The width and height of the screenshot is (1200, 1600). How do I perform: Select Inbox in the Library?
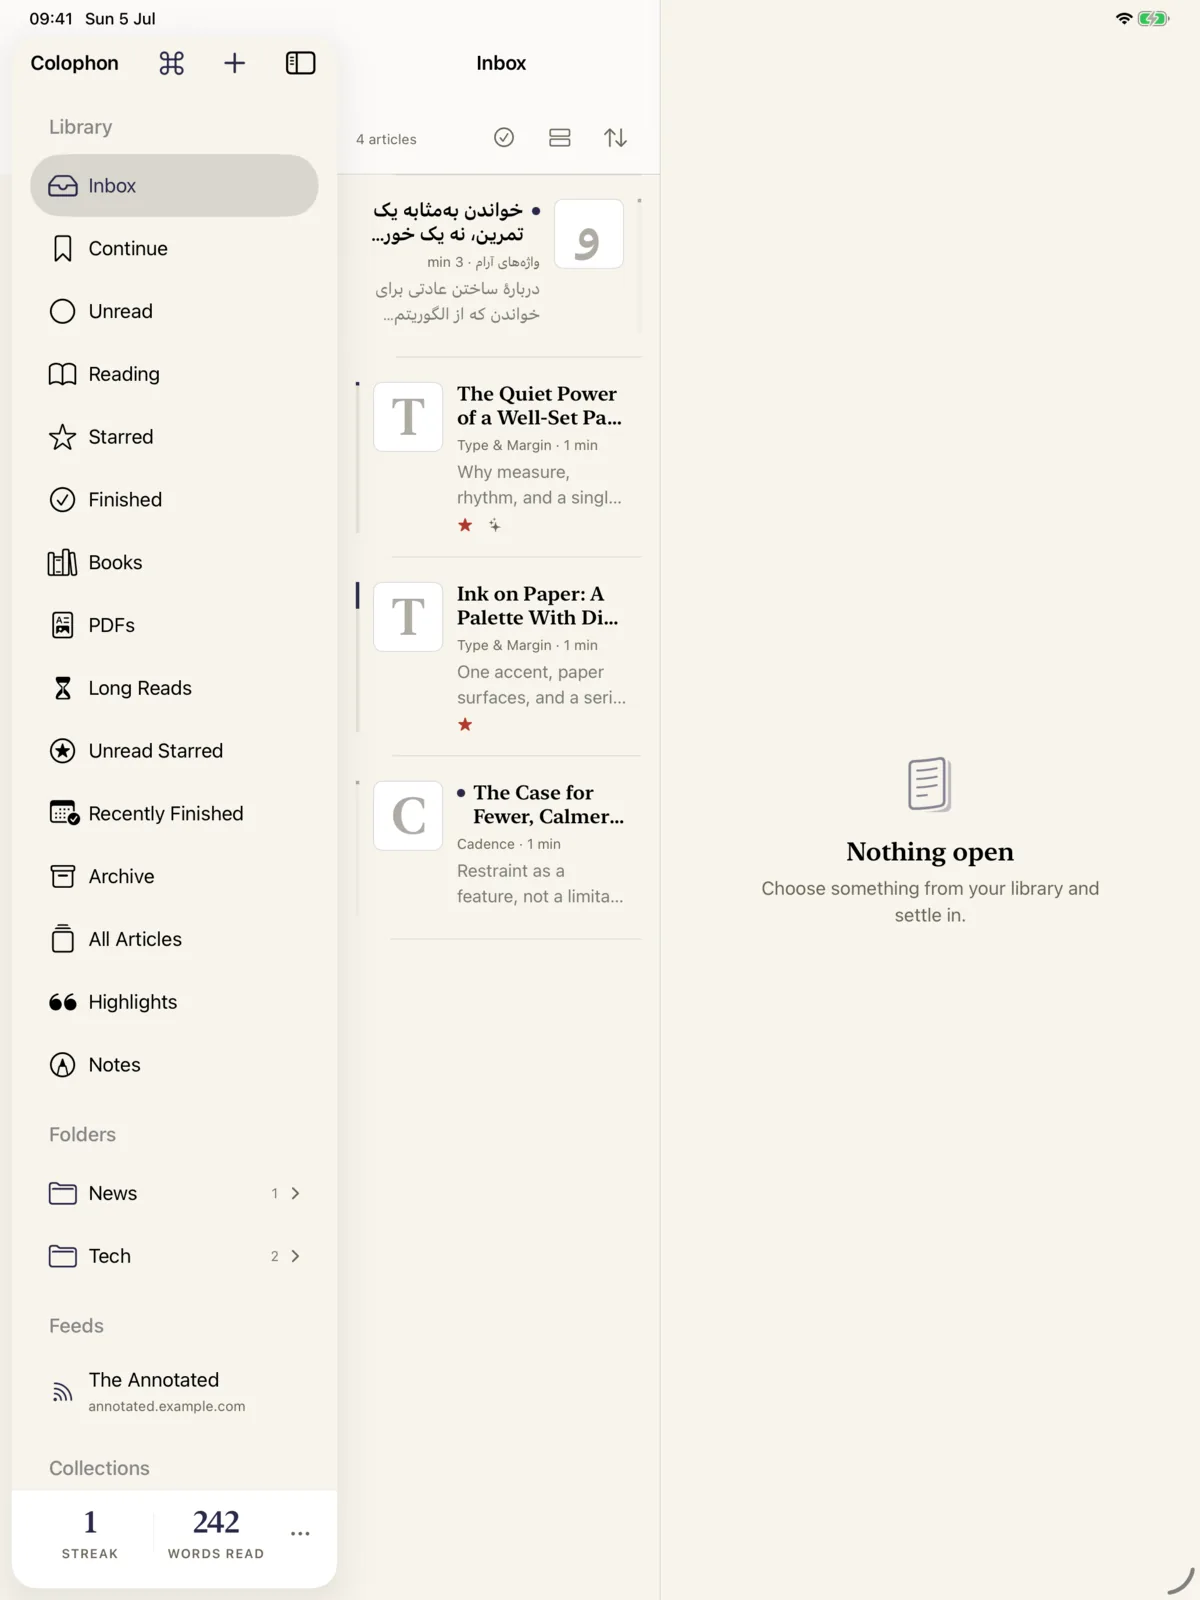(x=174, y=186)
